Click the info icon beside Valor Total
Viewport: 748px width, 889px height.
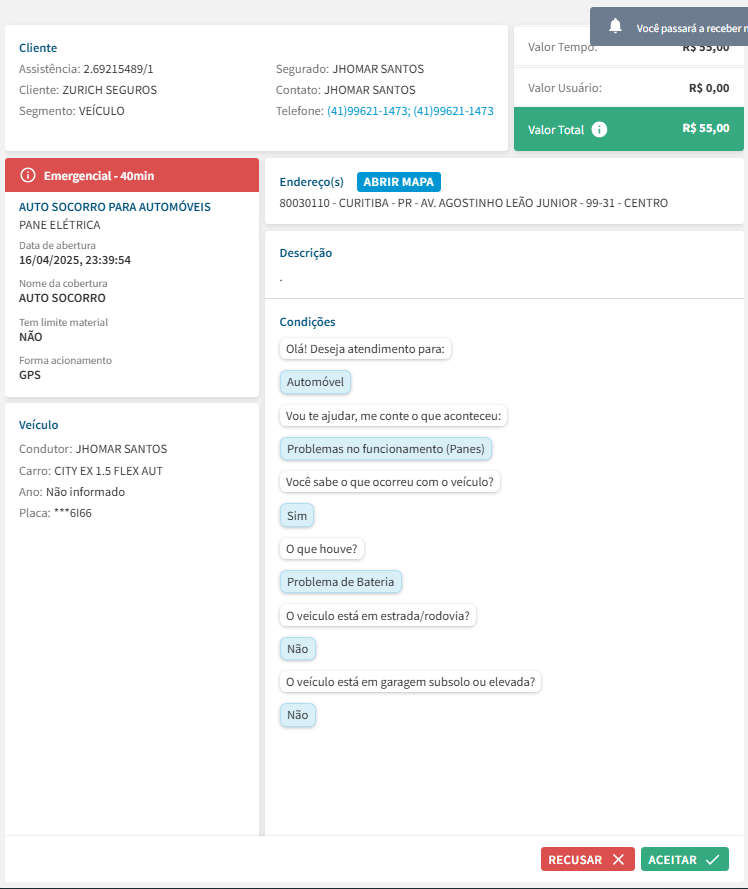[599, 129]
